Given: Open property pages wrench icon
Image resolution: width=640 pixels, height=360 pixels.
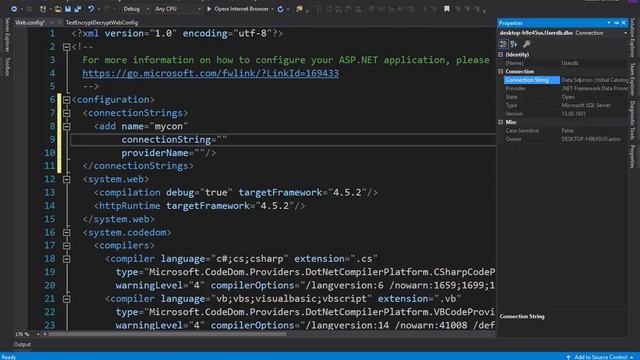Looking at the screenshot, I should pos(527,44).
